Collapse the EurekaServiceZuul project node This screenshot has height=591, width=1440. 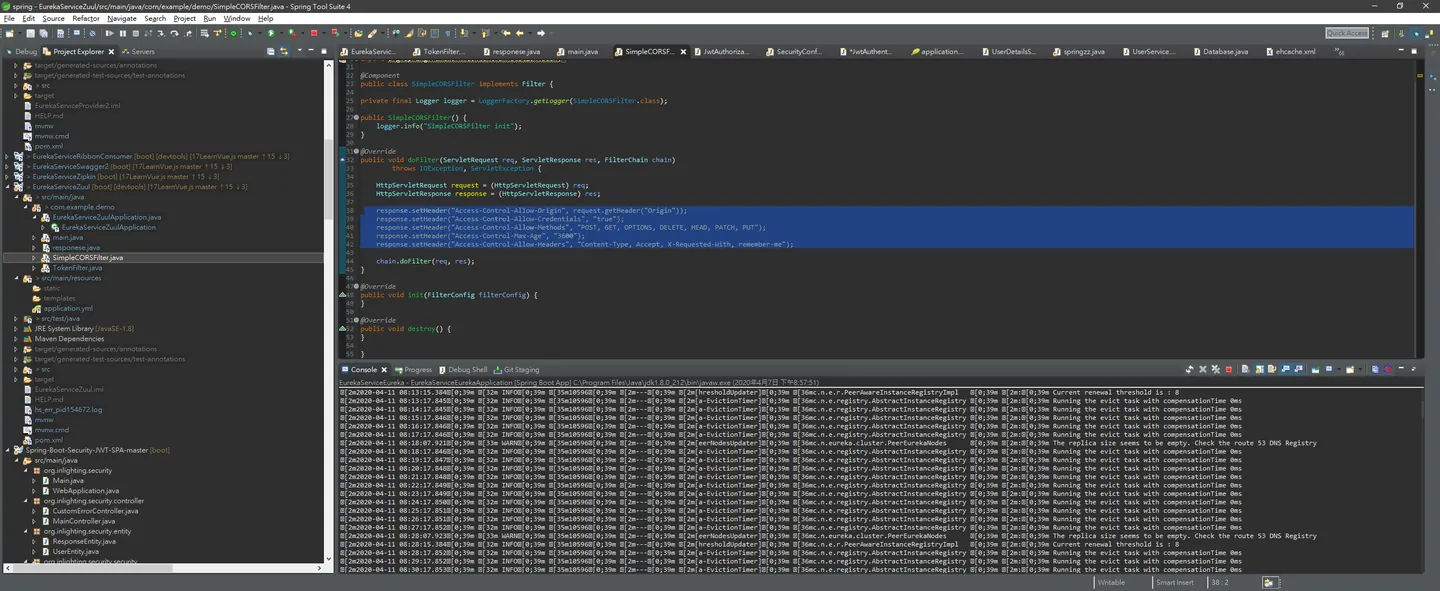7,186
